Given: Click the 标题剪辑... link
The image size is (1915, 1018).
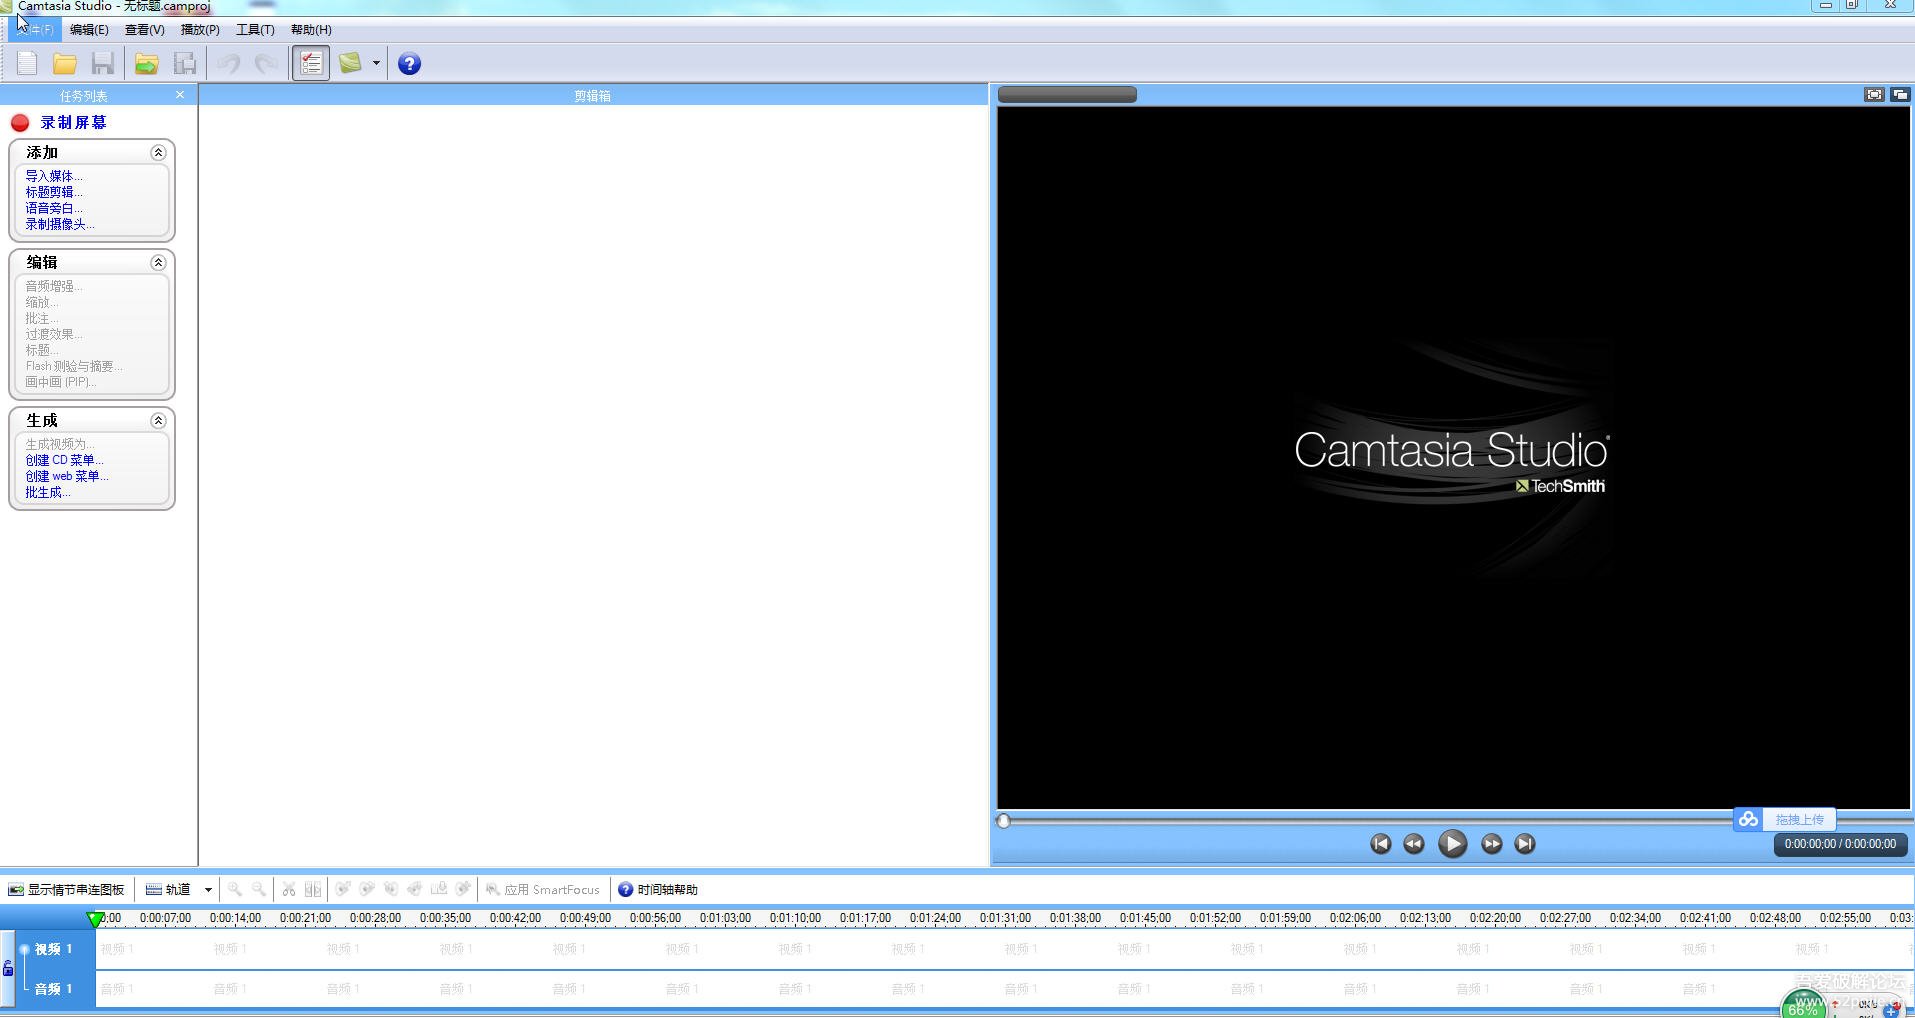Looking at the screenshot, I should point(54,192).
